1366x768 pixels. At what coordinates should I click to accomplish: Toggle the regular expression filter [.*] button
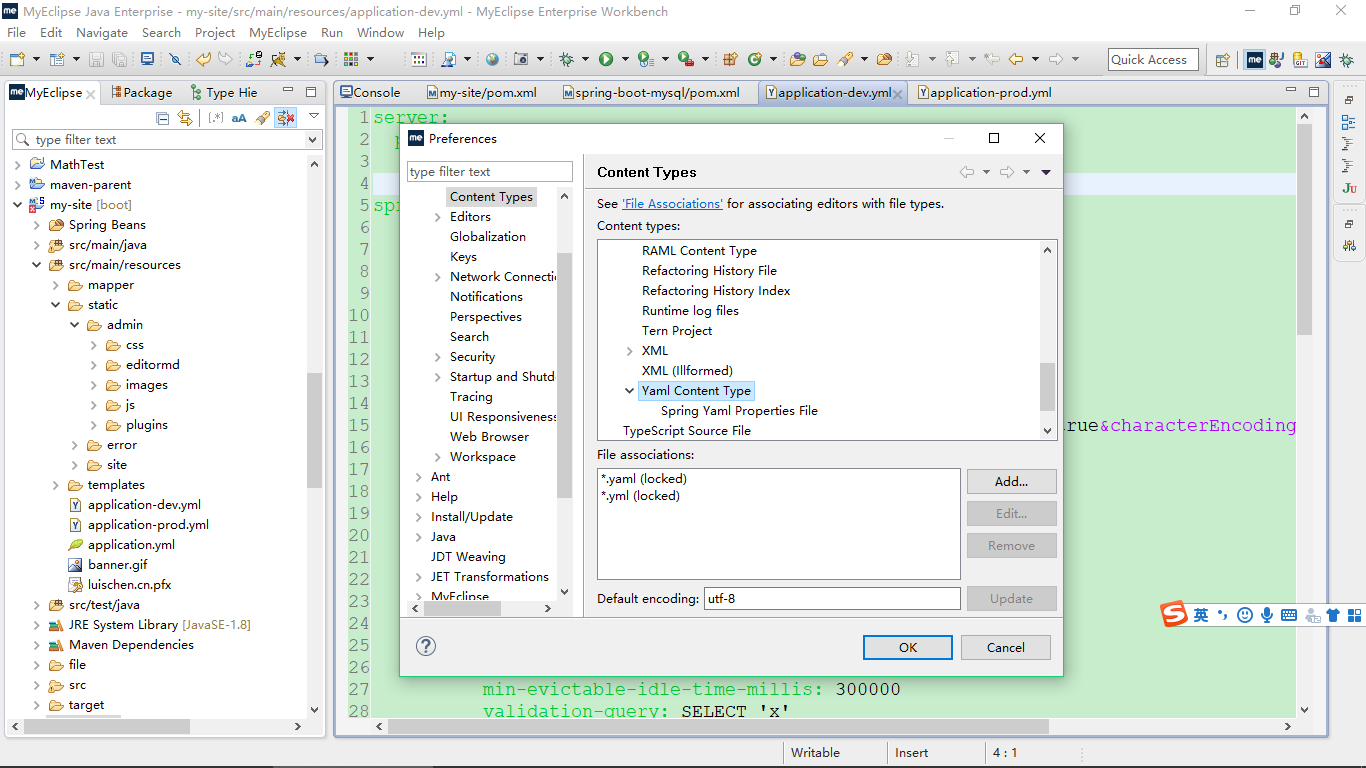tap(215, 118)
